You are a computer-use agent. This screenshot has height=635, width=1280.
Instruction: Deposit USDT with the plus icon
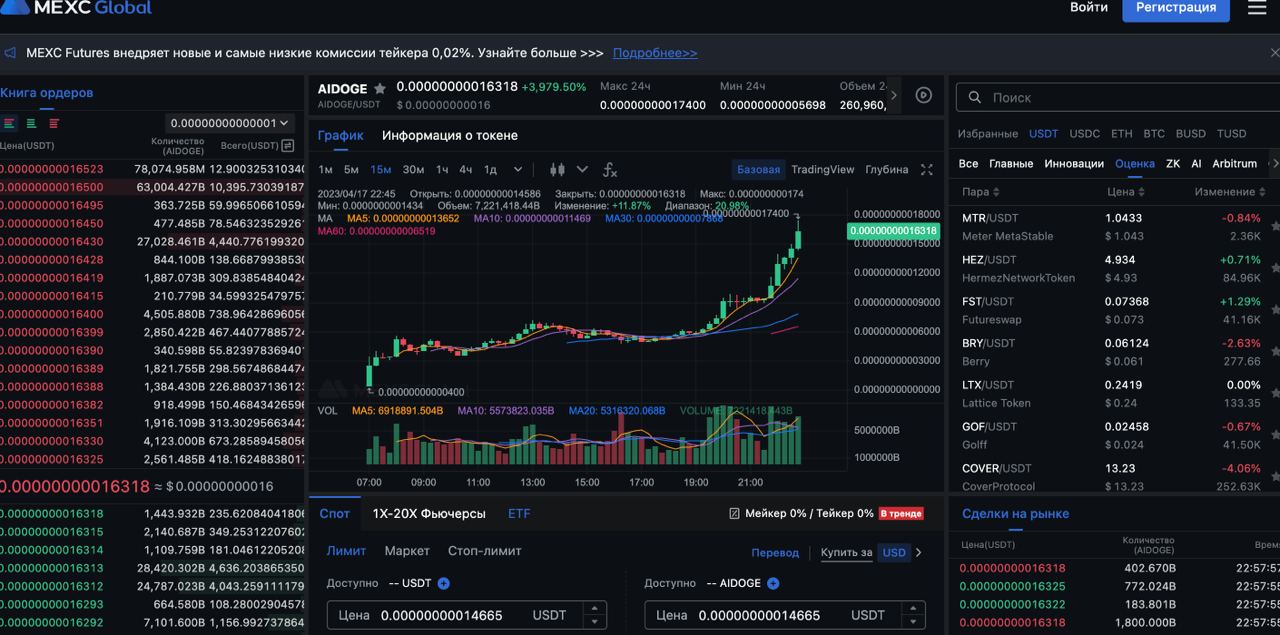pyautogui.click(x=444, y=583)
